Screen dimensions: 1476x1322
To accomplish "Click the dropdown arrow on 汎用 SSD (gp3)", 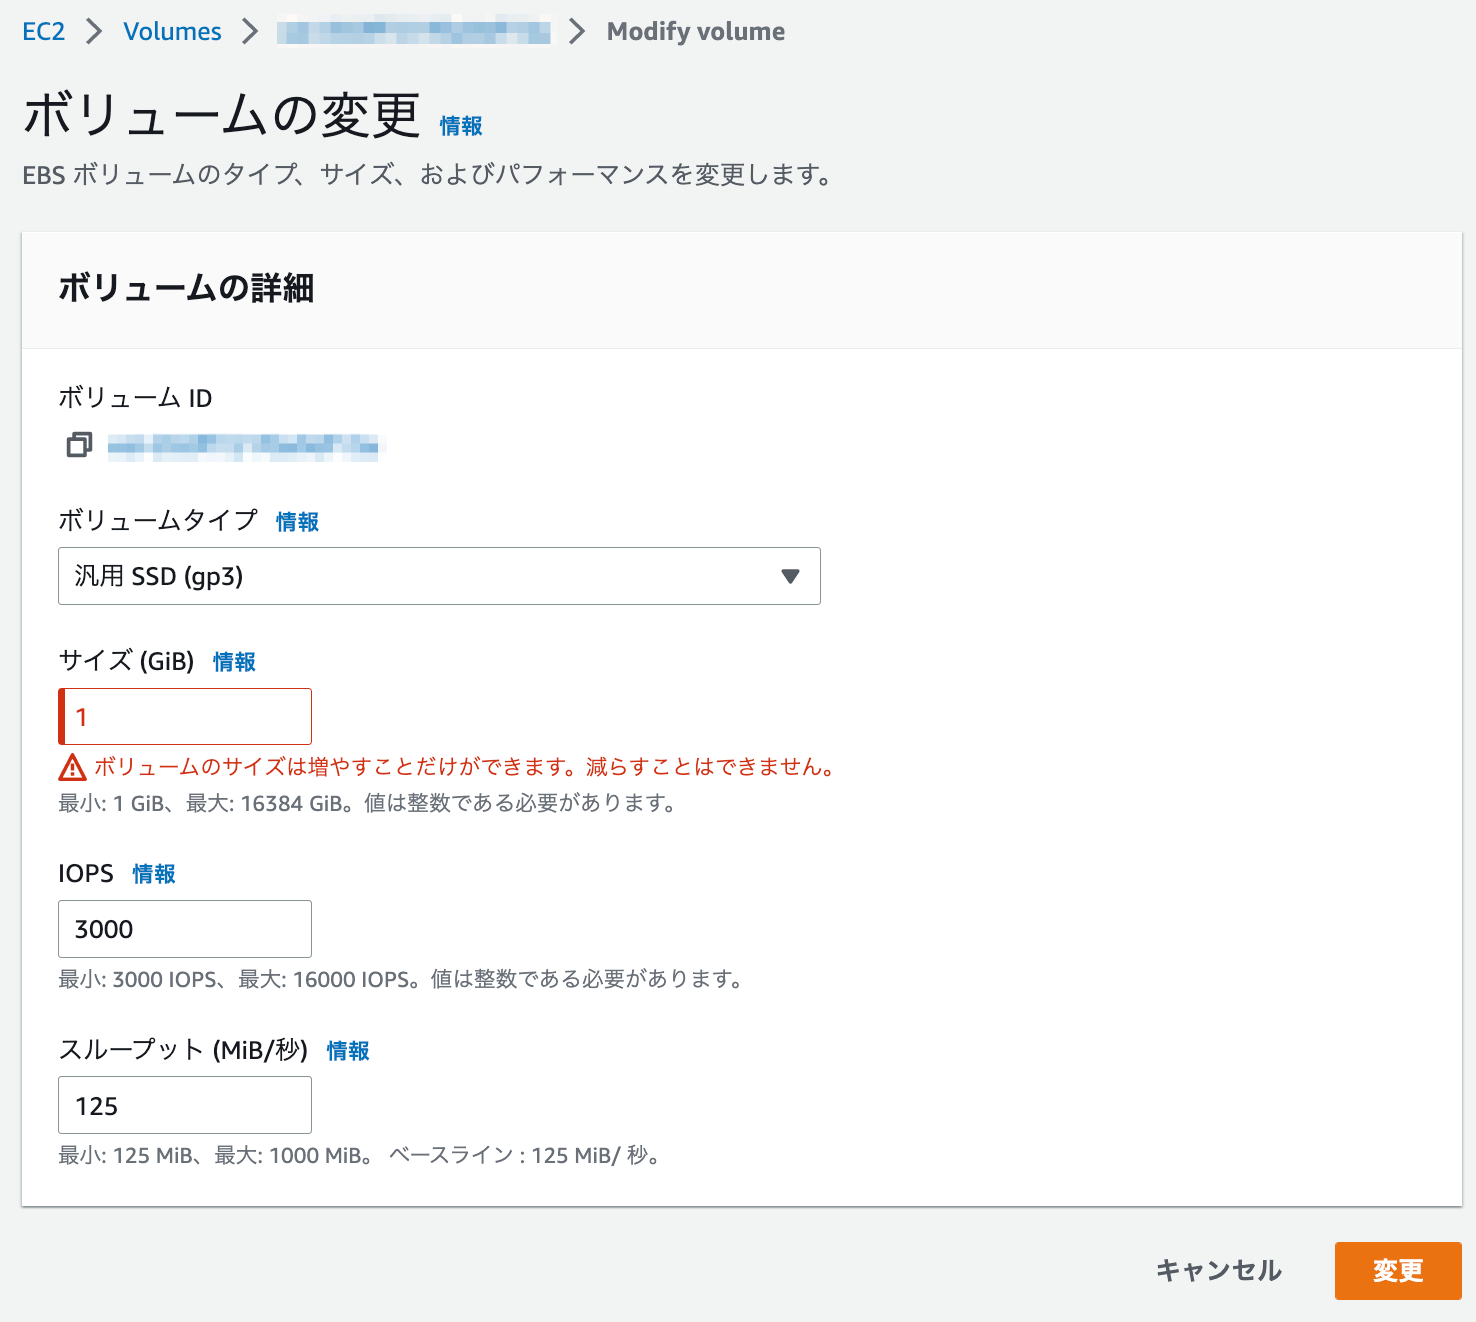I will [791, 576].
